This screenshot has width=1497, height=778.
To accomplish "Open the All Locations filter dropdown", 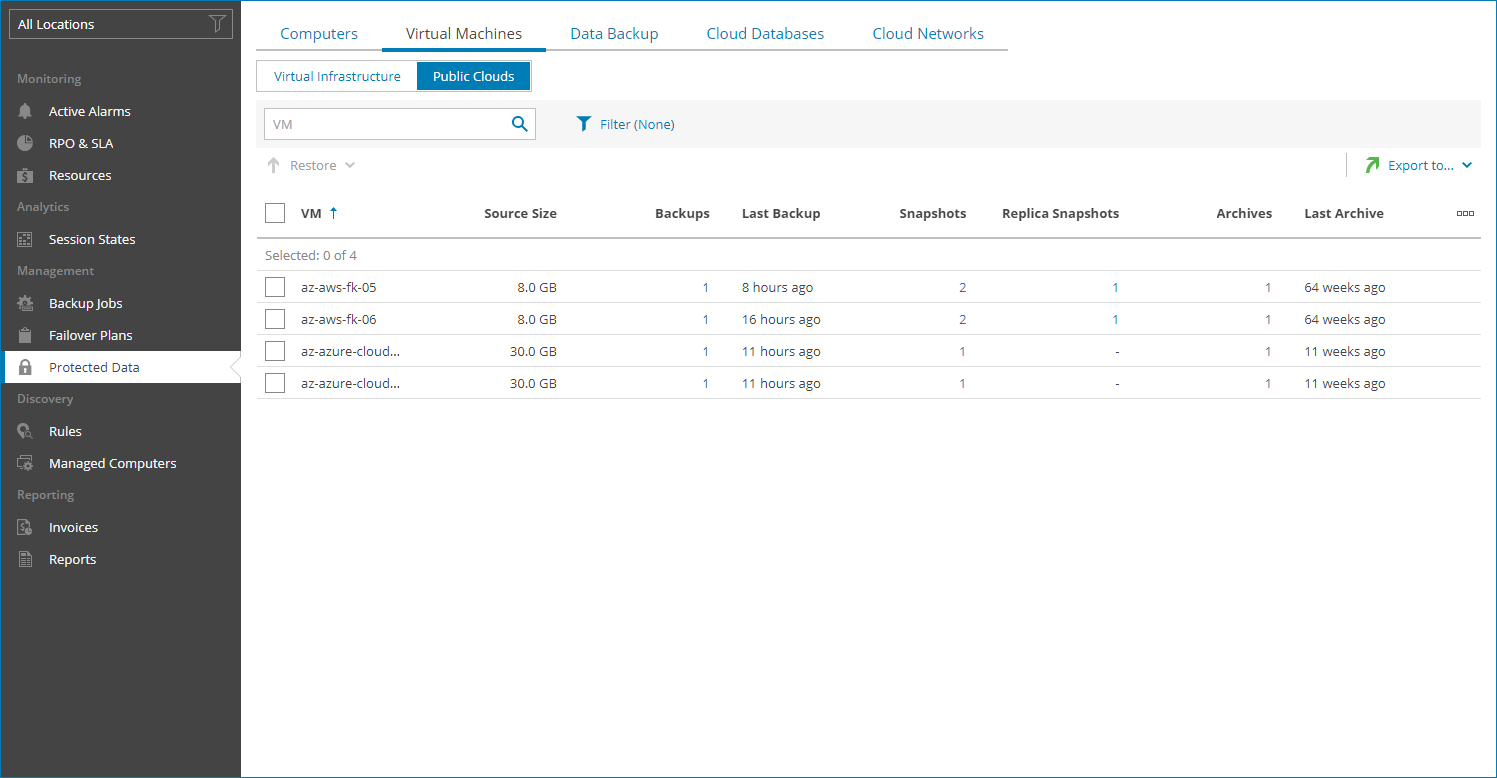I will point(121,24).
